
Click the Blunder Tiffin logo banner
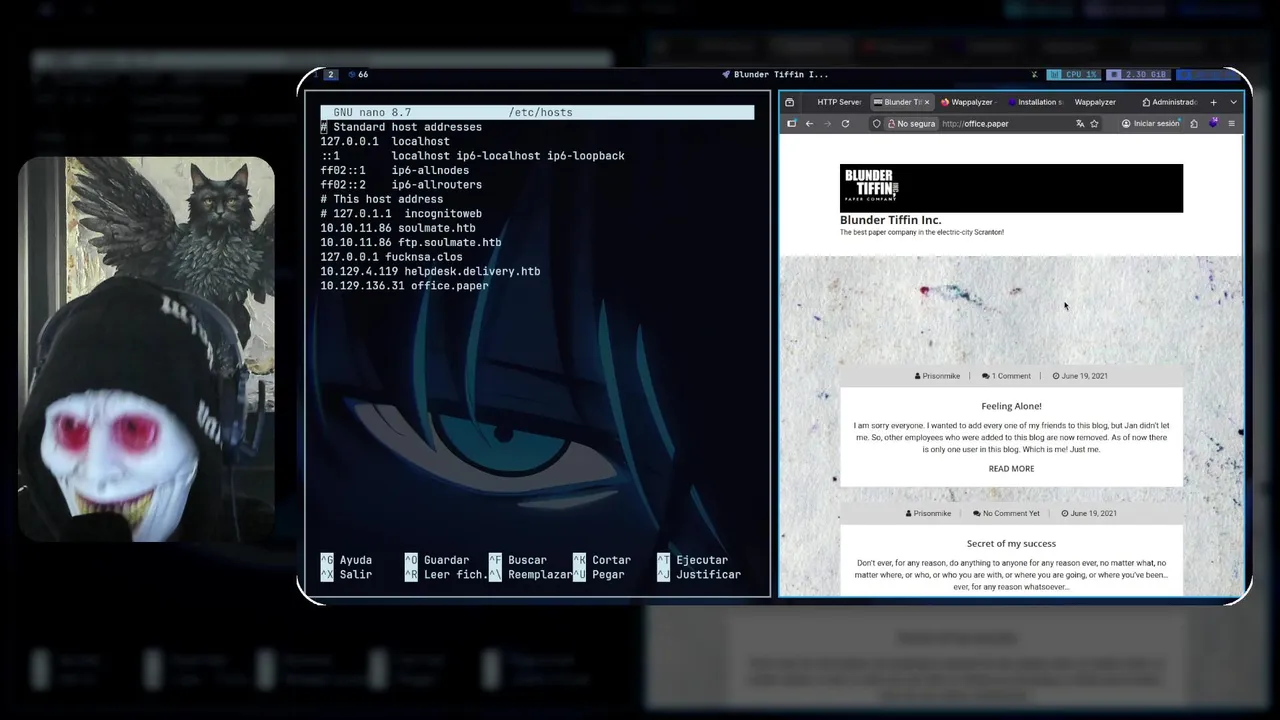(x=1011, y=188)
